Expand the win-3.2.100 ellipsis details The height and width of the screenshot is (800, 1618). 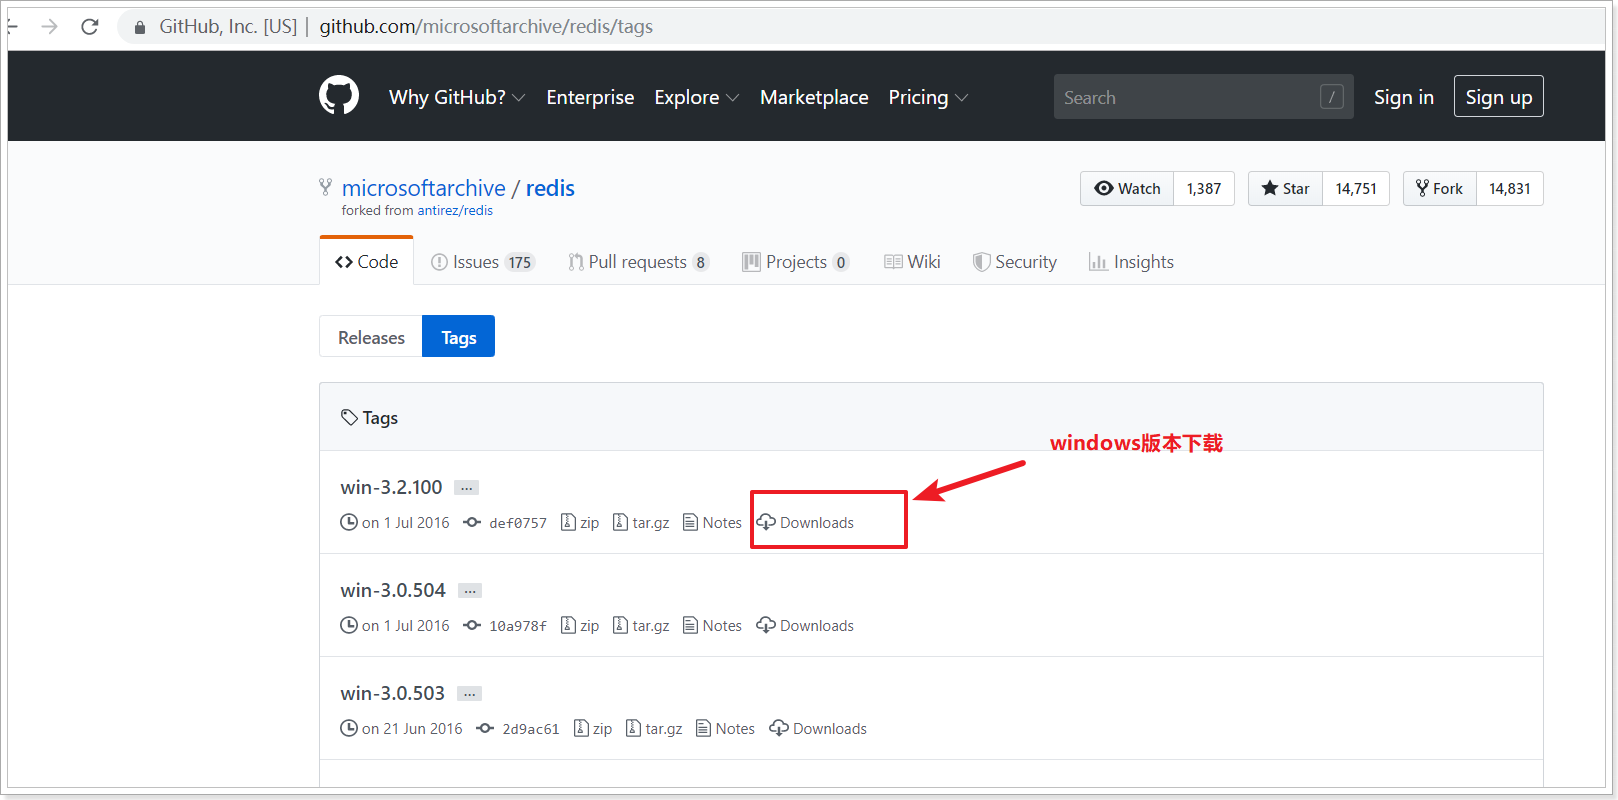[466, 488]
